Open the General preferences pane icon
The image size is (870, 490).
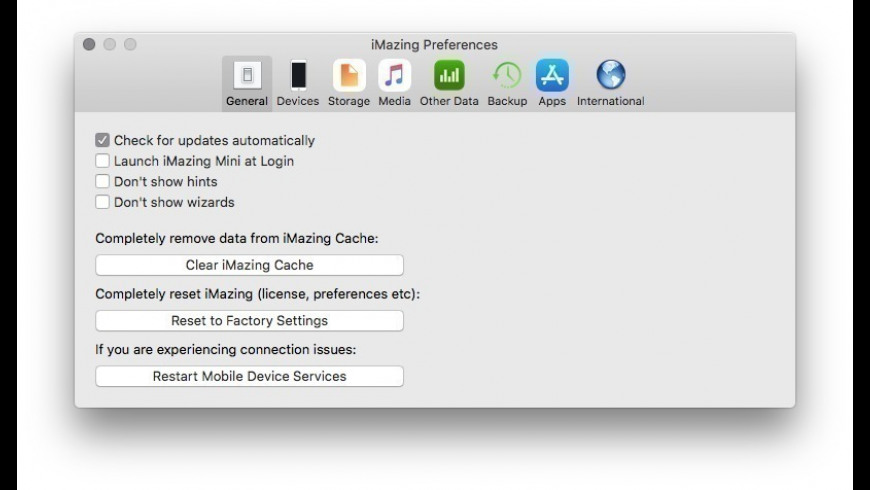(x=246, y=76)
